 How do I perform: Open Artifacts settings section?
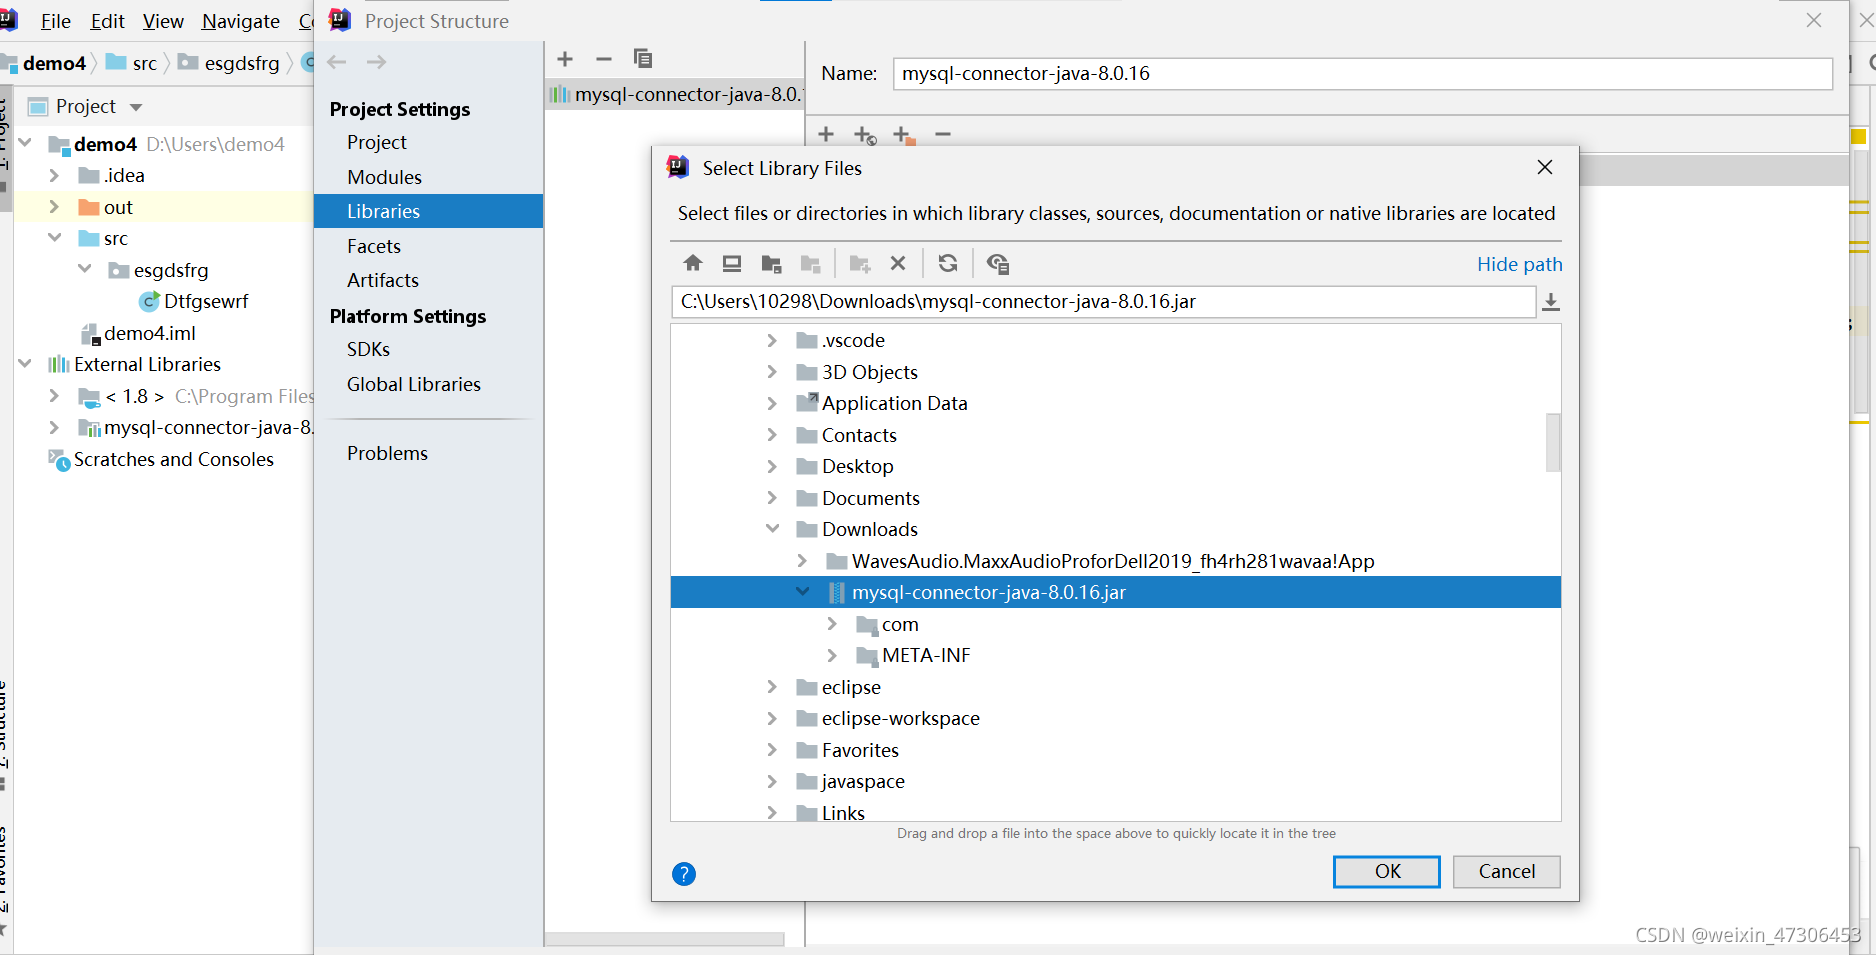[x=383, y=280]
